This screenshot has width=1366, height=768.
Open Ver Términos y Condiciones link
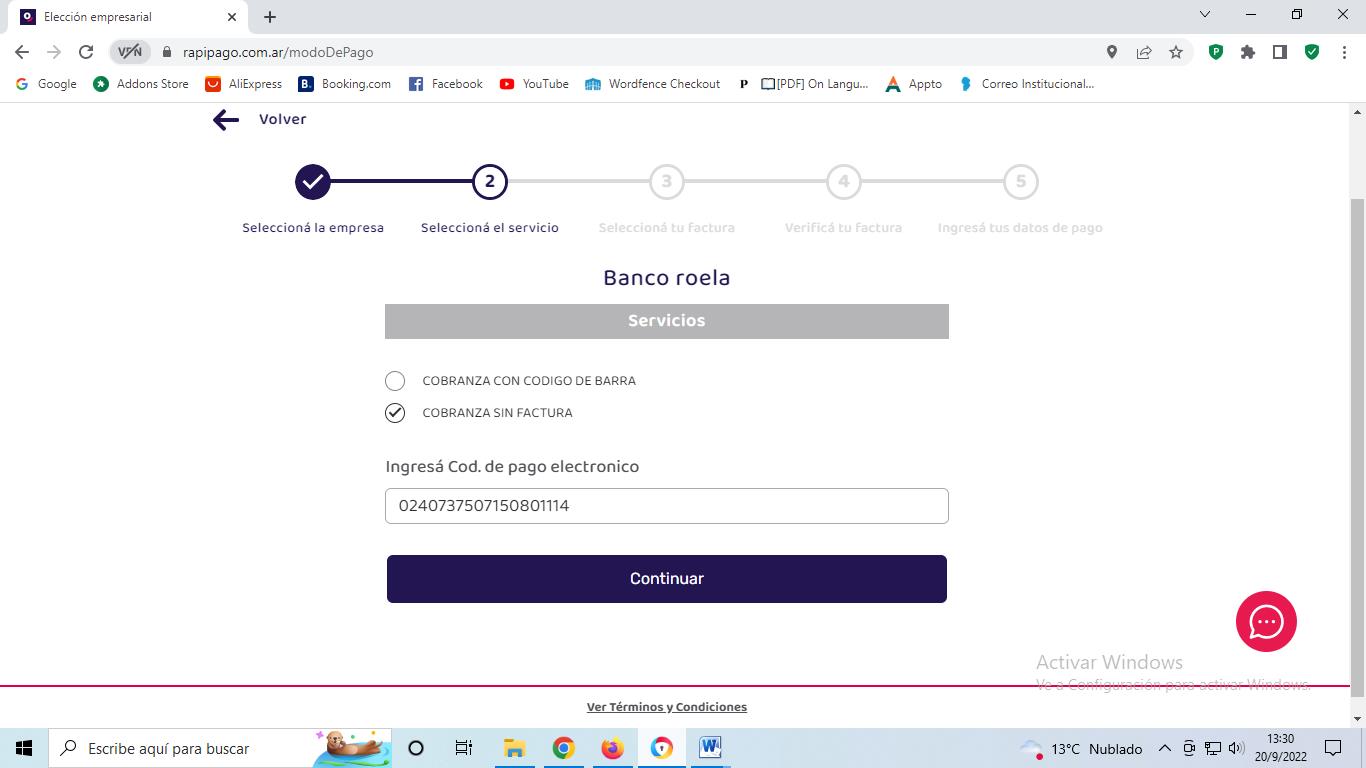[666, 707]
